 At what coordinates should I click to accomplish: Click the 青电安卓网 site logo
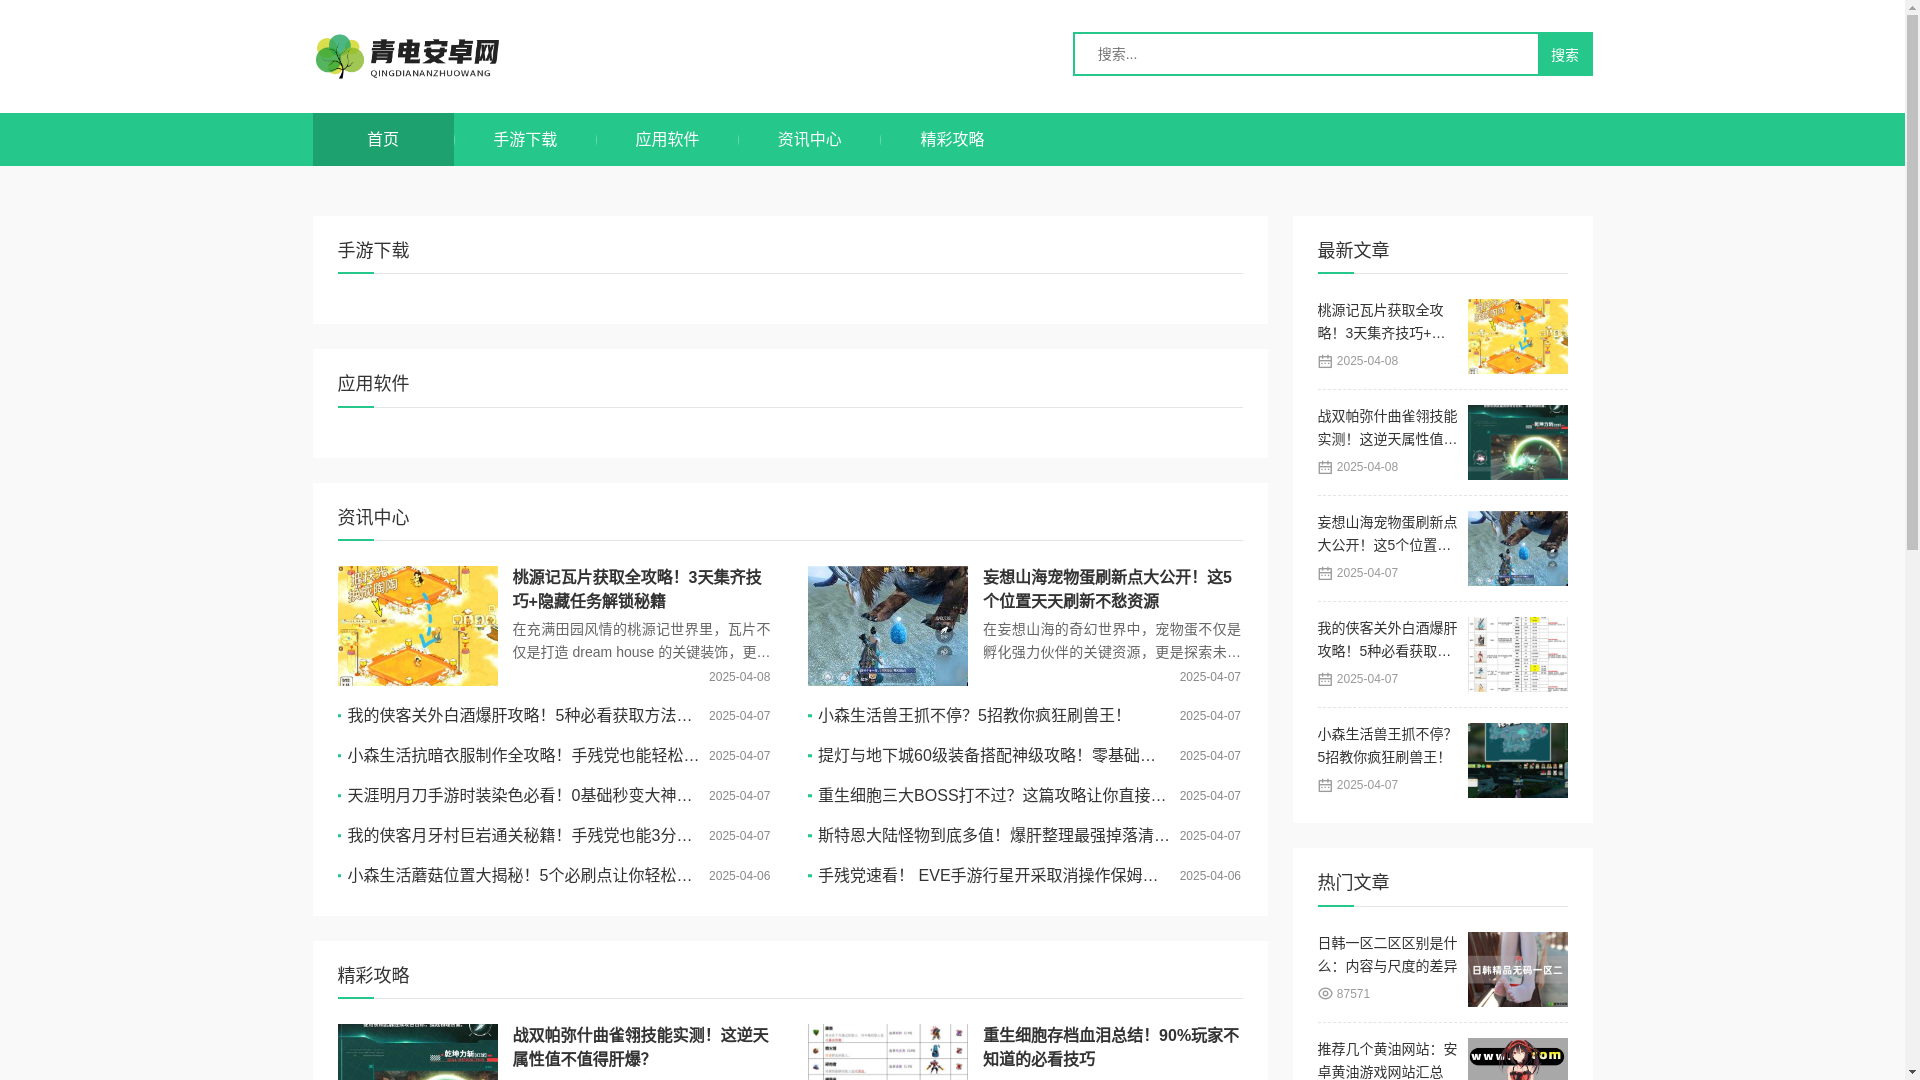[407, 56]
